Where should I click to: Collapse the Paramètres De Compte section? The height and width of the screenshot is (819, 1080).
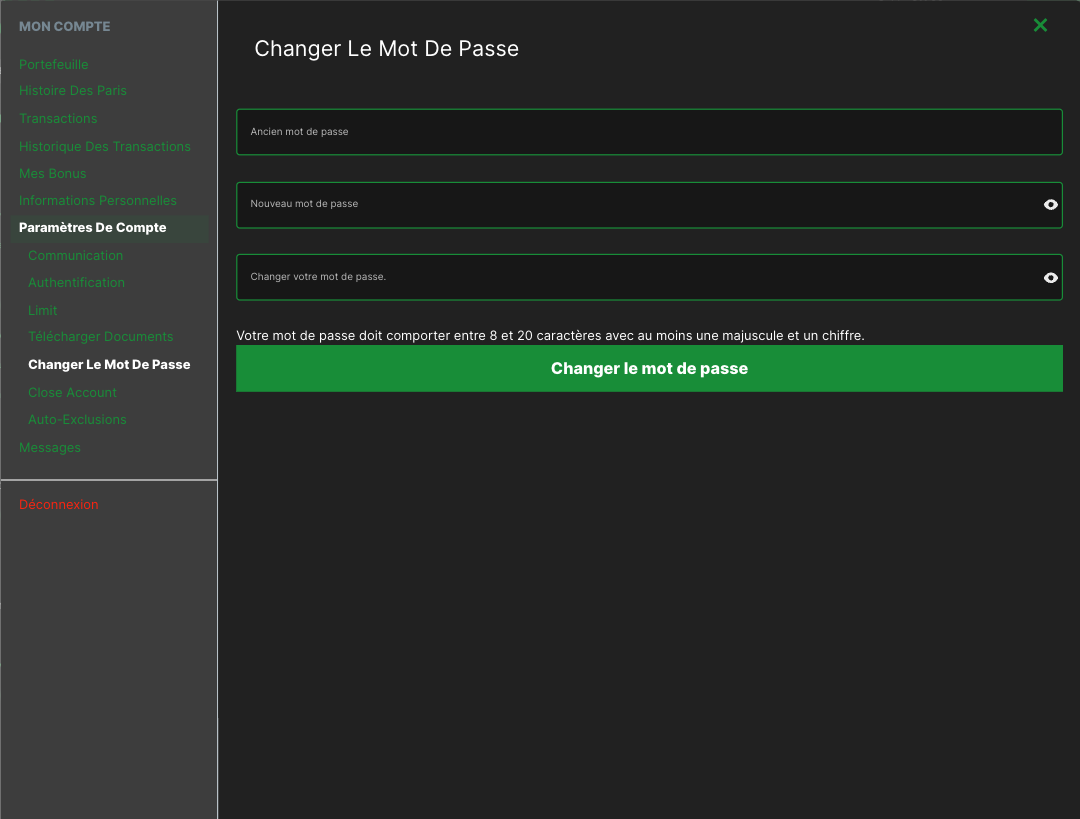pyautogui.click(x=92, y=227)
